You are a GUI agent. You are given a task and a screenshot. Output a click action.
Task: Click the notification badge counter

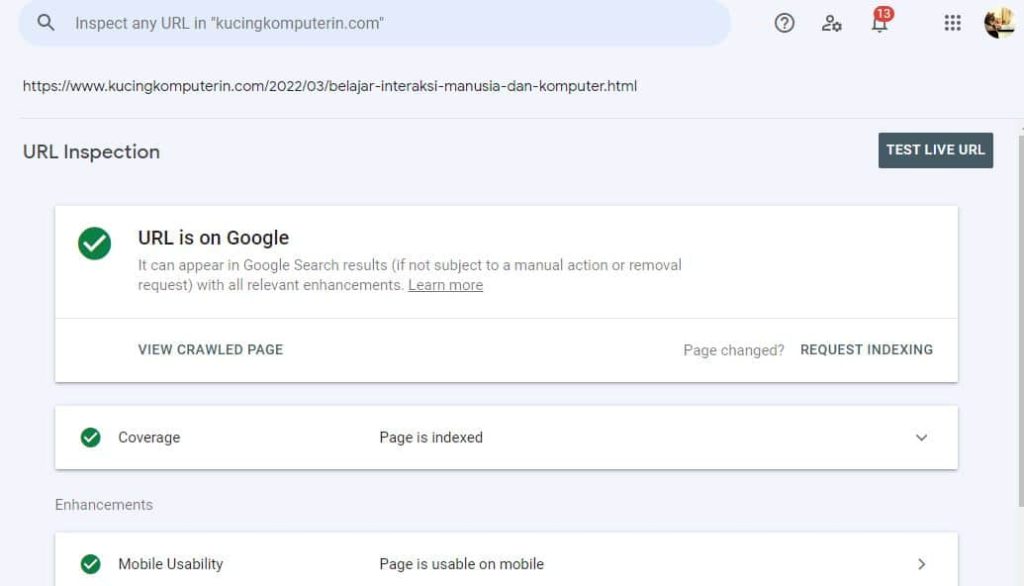(884, 12)
